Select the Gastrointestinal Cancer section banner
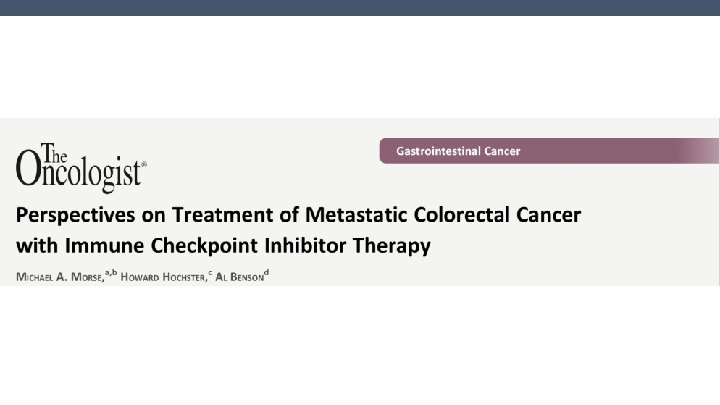Screen dimensions: 720x405 548,151
